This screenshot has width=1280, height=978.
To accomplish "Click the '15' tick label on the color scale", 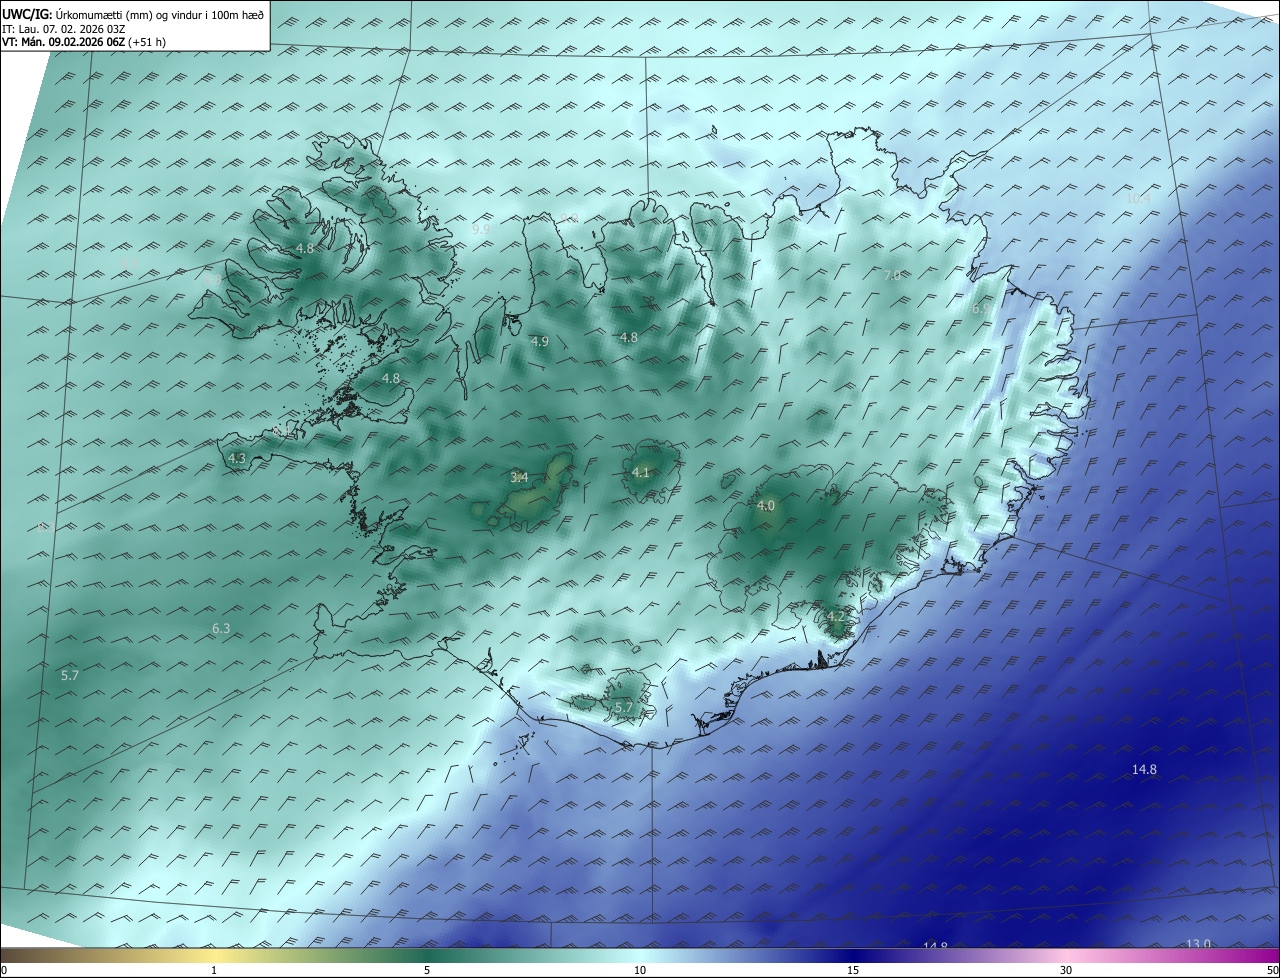I will pos(853,970).
